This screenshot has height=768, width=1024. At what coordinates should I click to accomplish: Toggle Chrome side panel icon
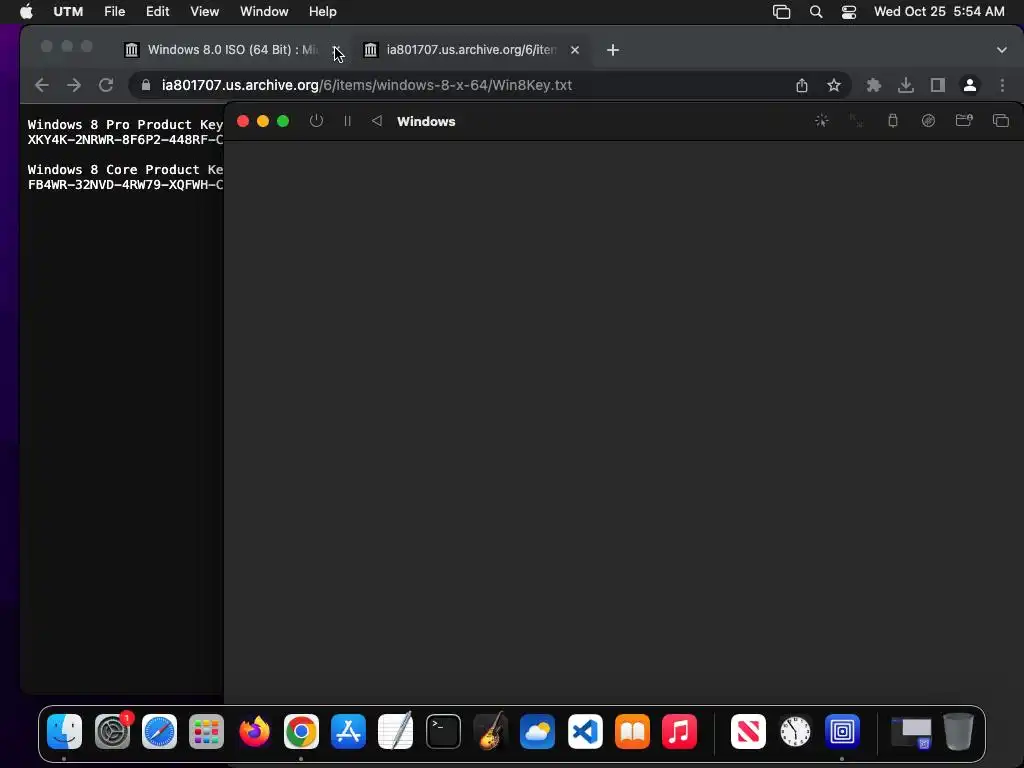point(938,85)
